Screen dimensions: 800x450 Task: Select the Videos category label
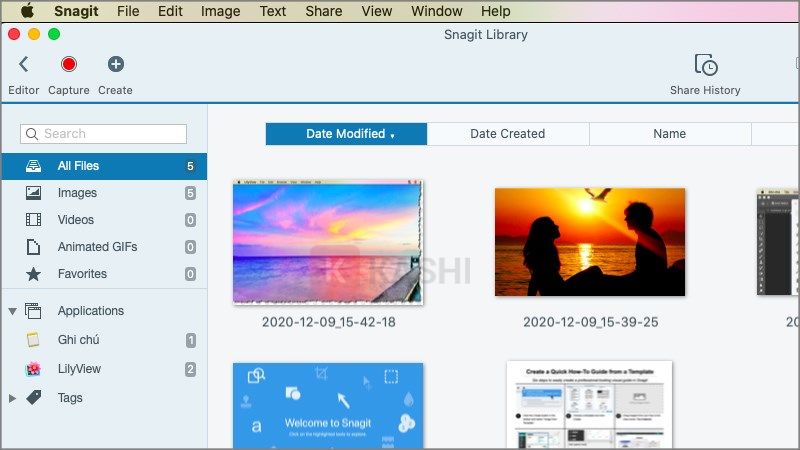click(x=76, y=220)
